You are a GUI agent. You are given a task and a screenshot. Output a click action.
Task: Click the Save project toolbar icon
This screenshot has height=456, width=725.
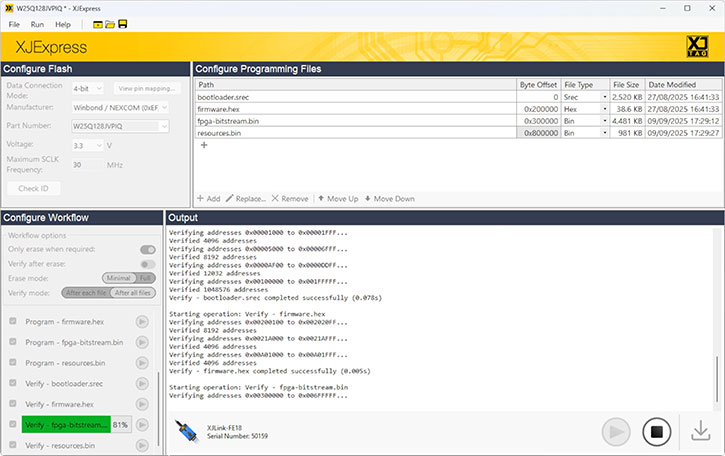[123, 24]
